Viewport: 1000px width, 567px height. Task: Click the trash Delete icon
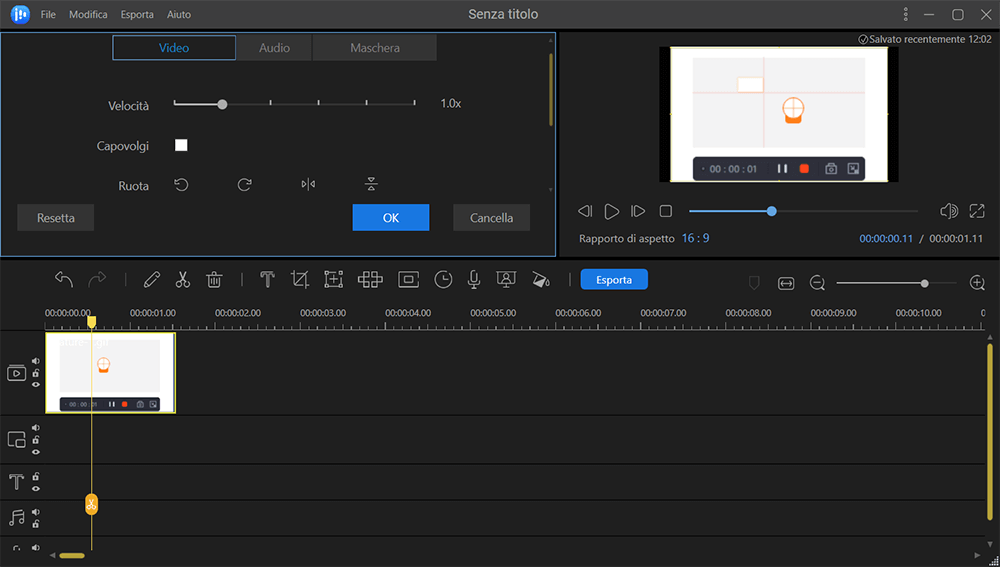(214, 280)
